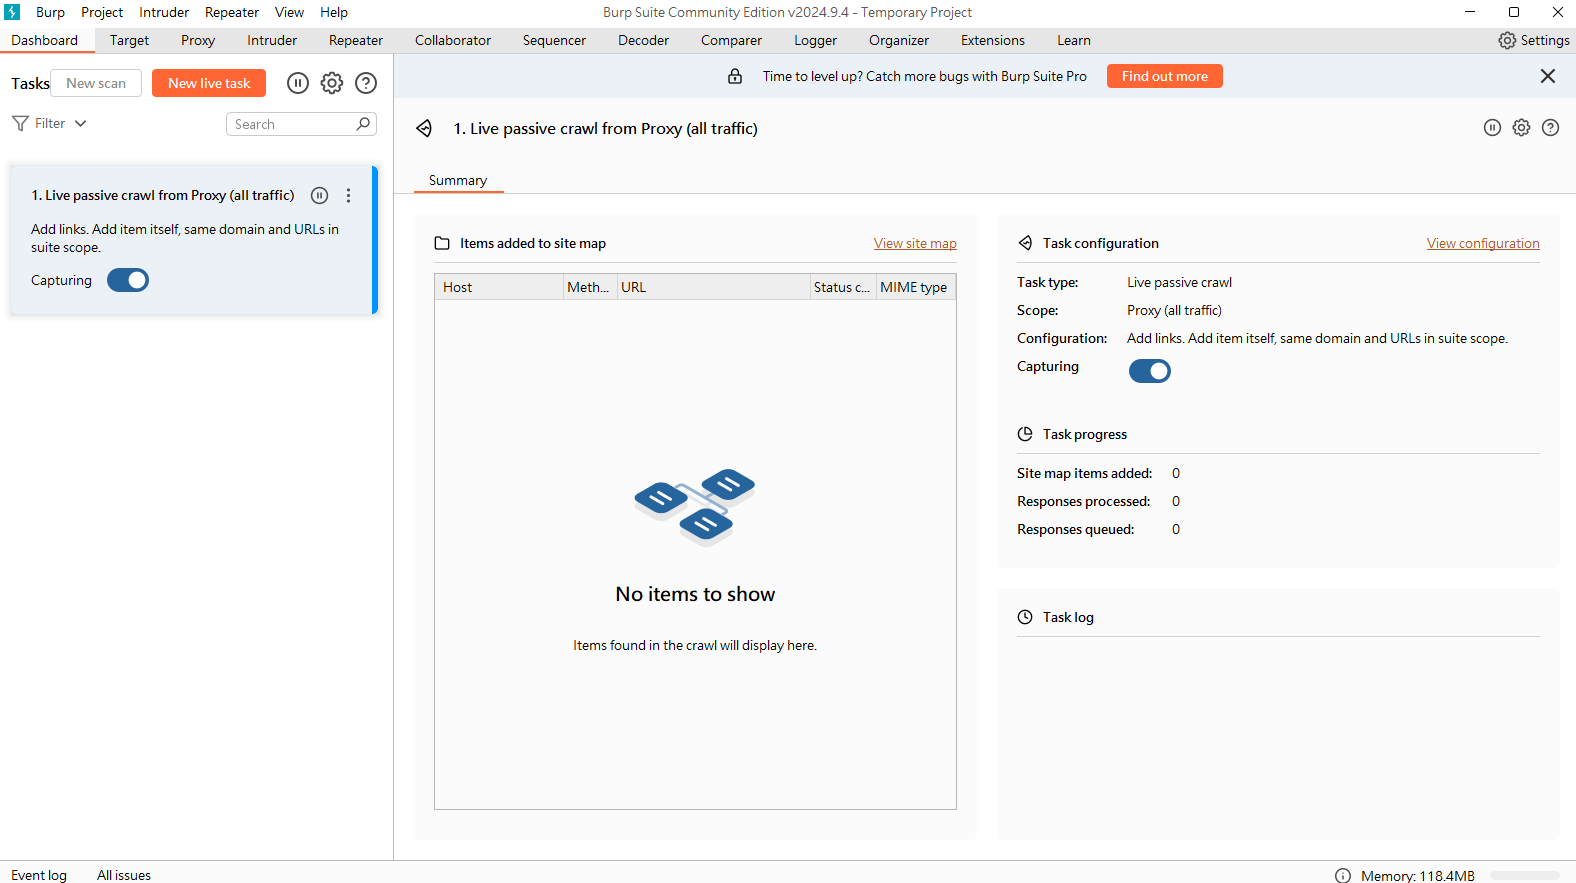Click the Burp Suite logo icon
This screenshot has height=883, width=1576.
12,12
